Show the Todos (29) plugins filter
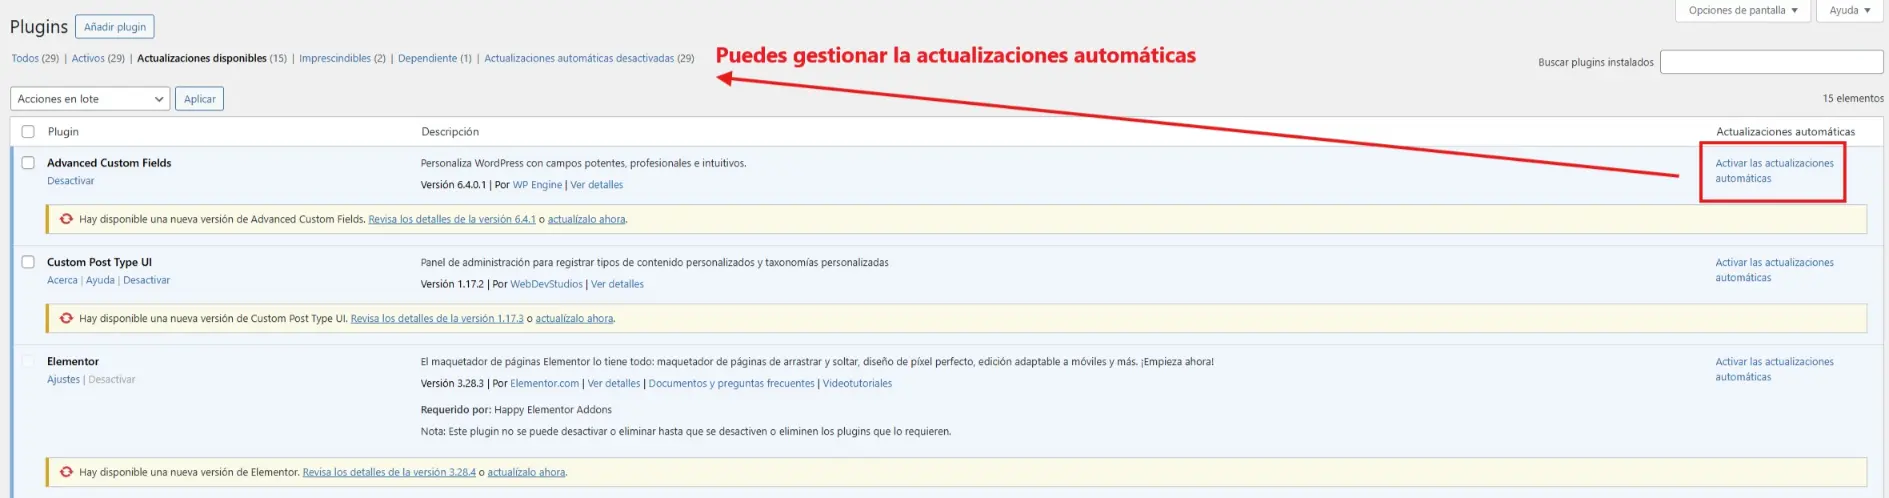This screenshot has height=498, width=1889. [35, 58]
